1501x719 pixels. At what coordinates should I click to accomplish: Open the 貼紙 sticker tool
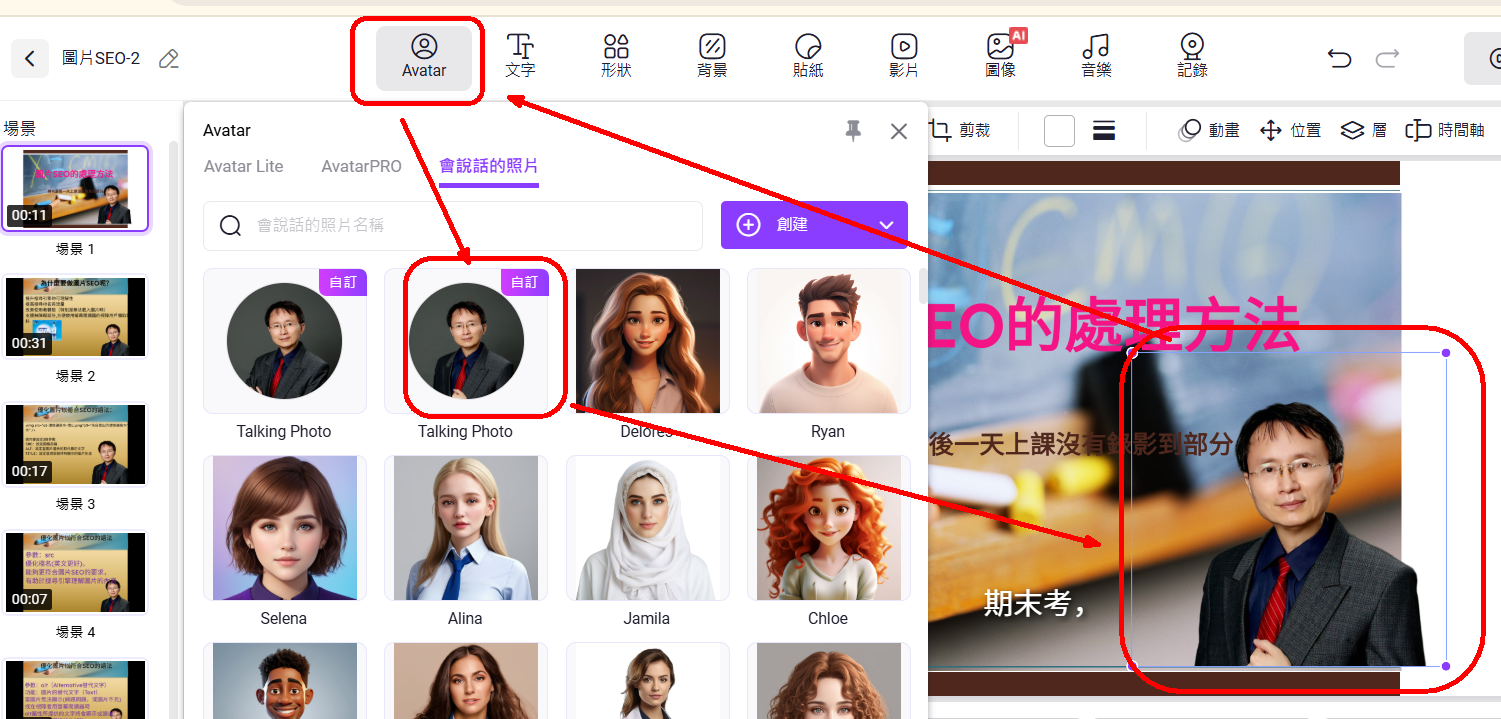click(x=808, y=56)
